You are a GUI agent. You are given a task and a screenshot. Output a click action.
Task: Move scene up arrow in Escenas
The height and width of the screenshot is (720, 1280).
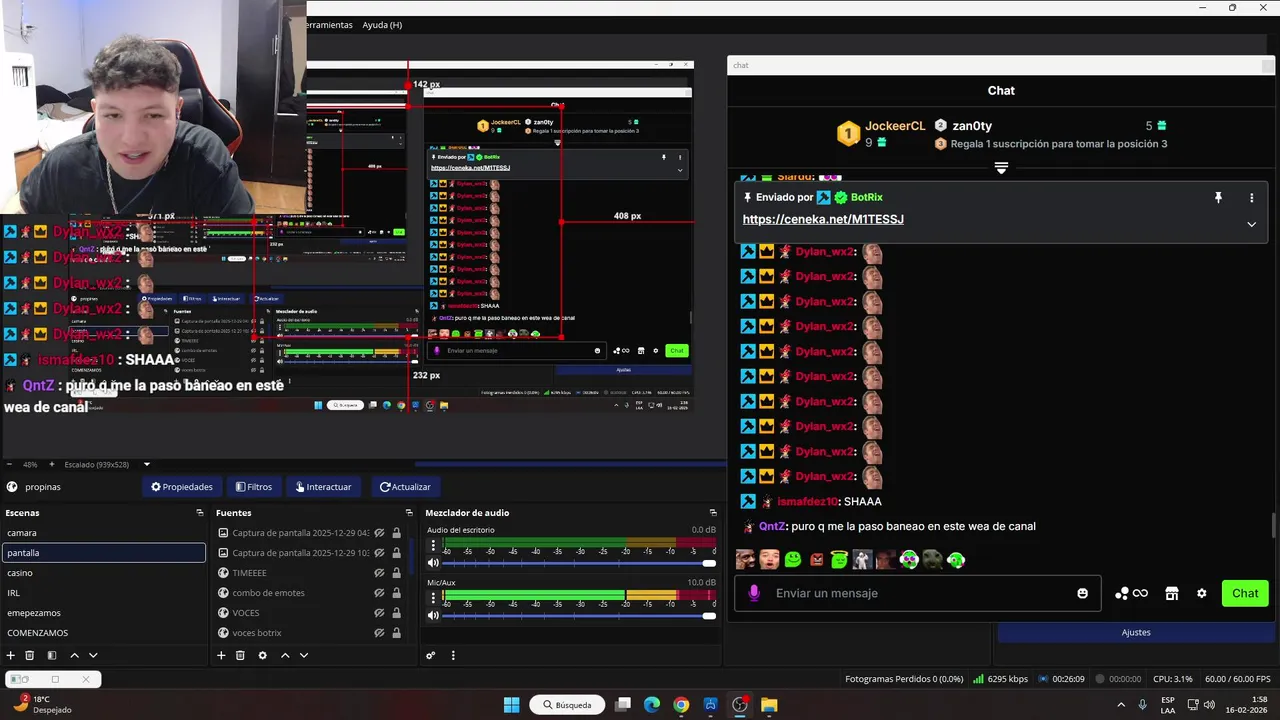[x=74, y=655]
